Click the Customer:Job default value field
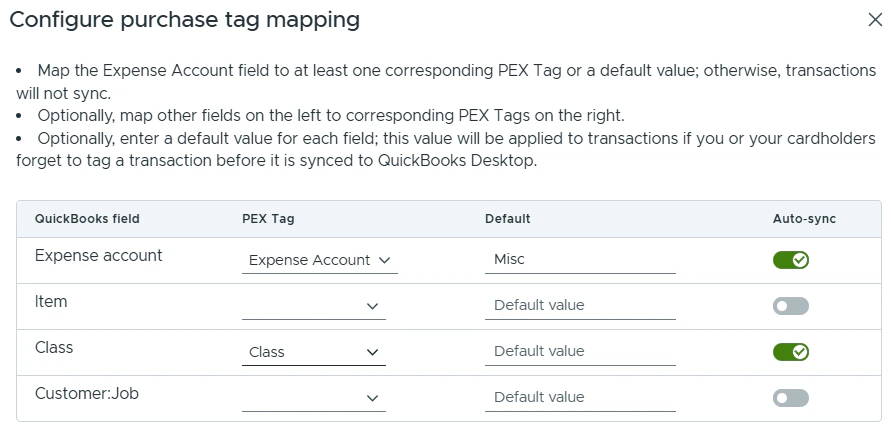This screenshot has height=429, width=891. 580,397
